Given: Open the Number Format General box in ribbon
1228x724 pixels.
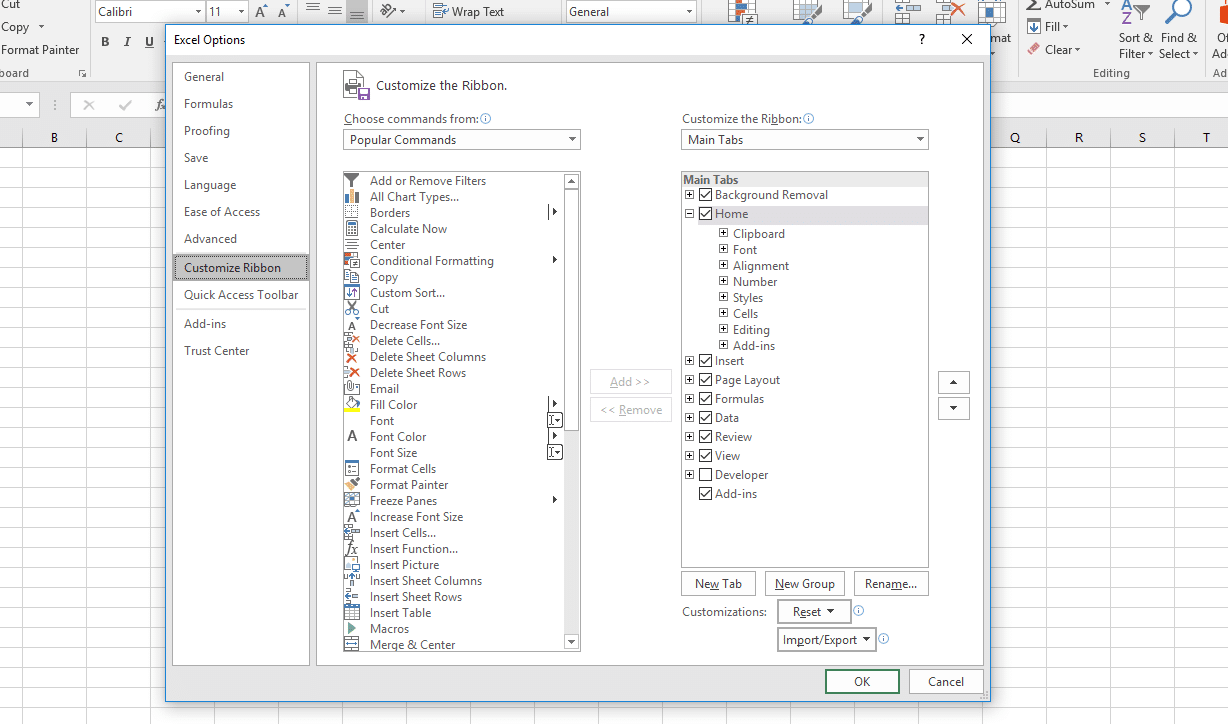Looking at the screenshot, I should click(632, 12).
